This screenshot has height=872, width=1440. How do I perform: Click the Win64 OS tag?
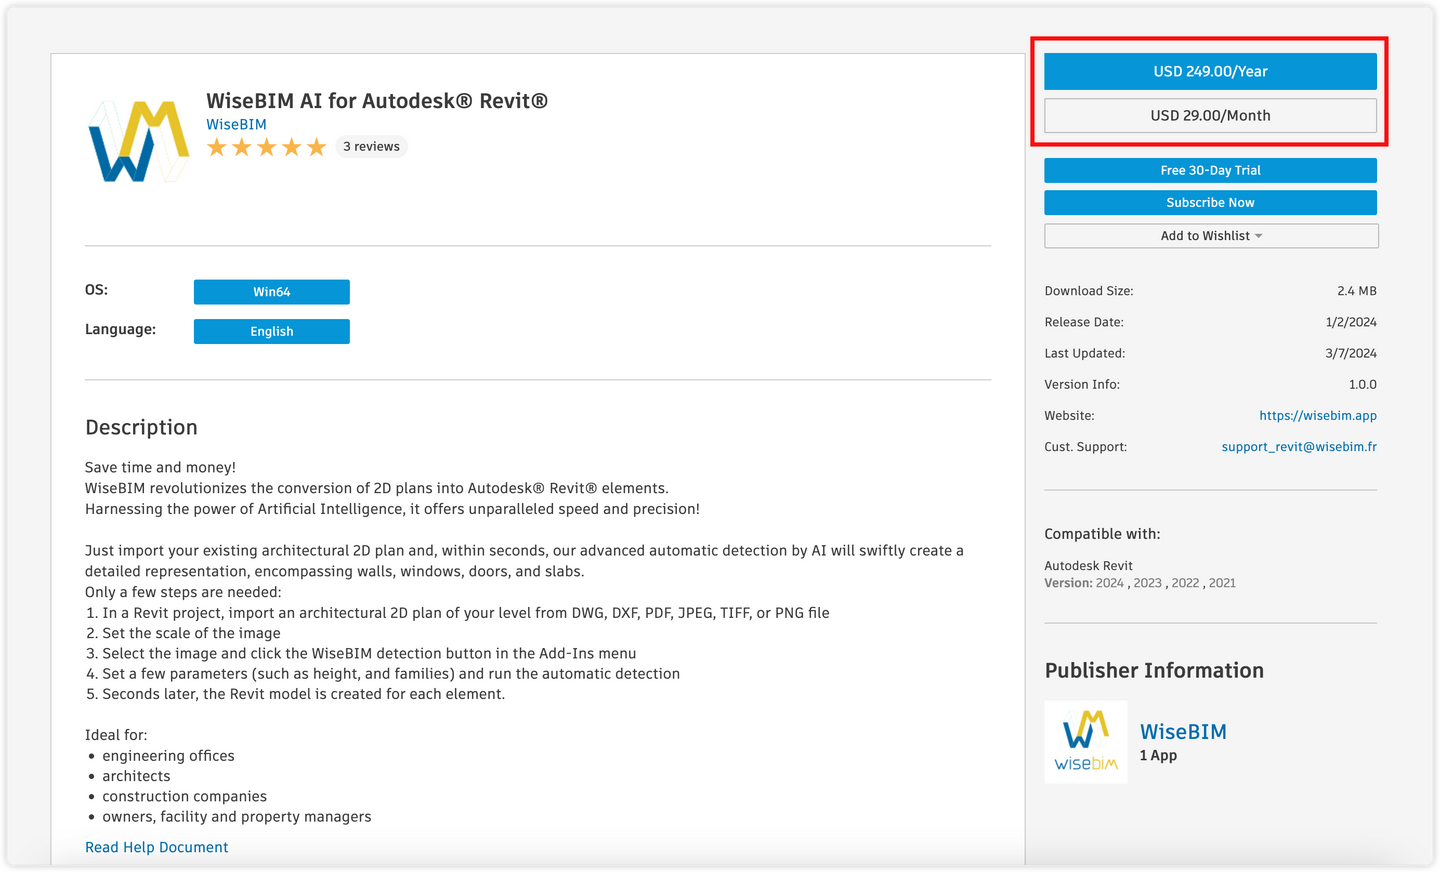(271, 292)
